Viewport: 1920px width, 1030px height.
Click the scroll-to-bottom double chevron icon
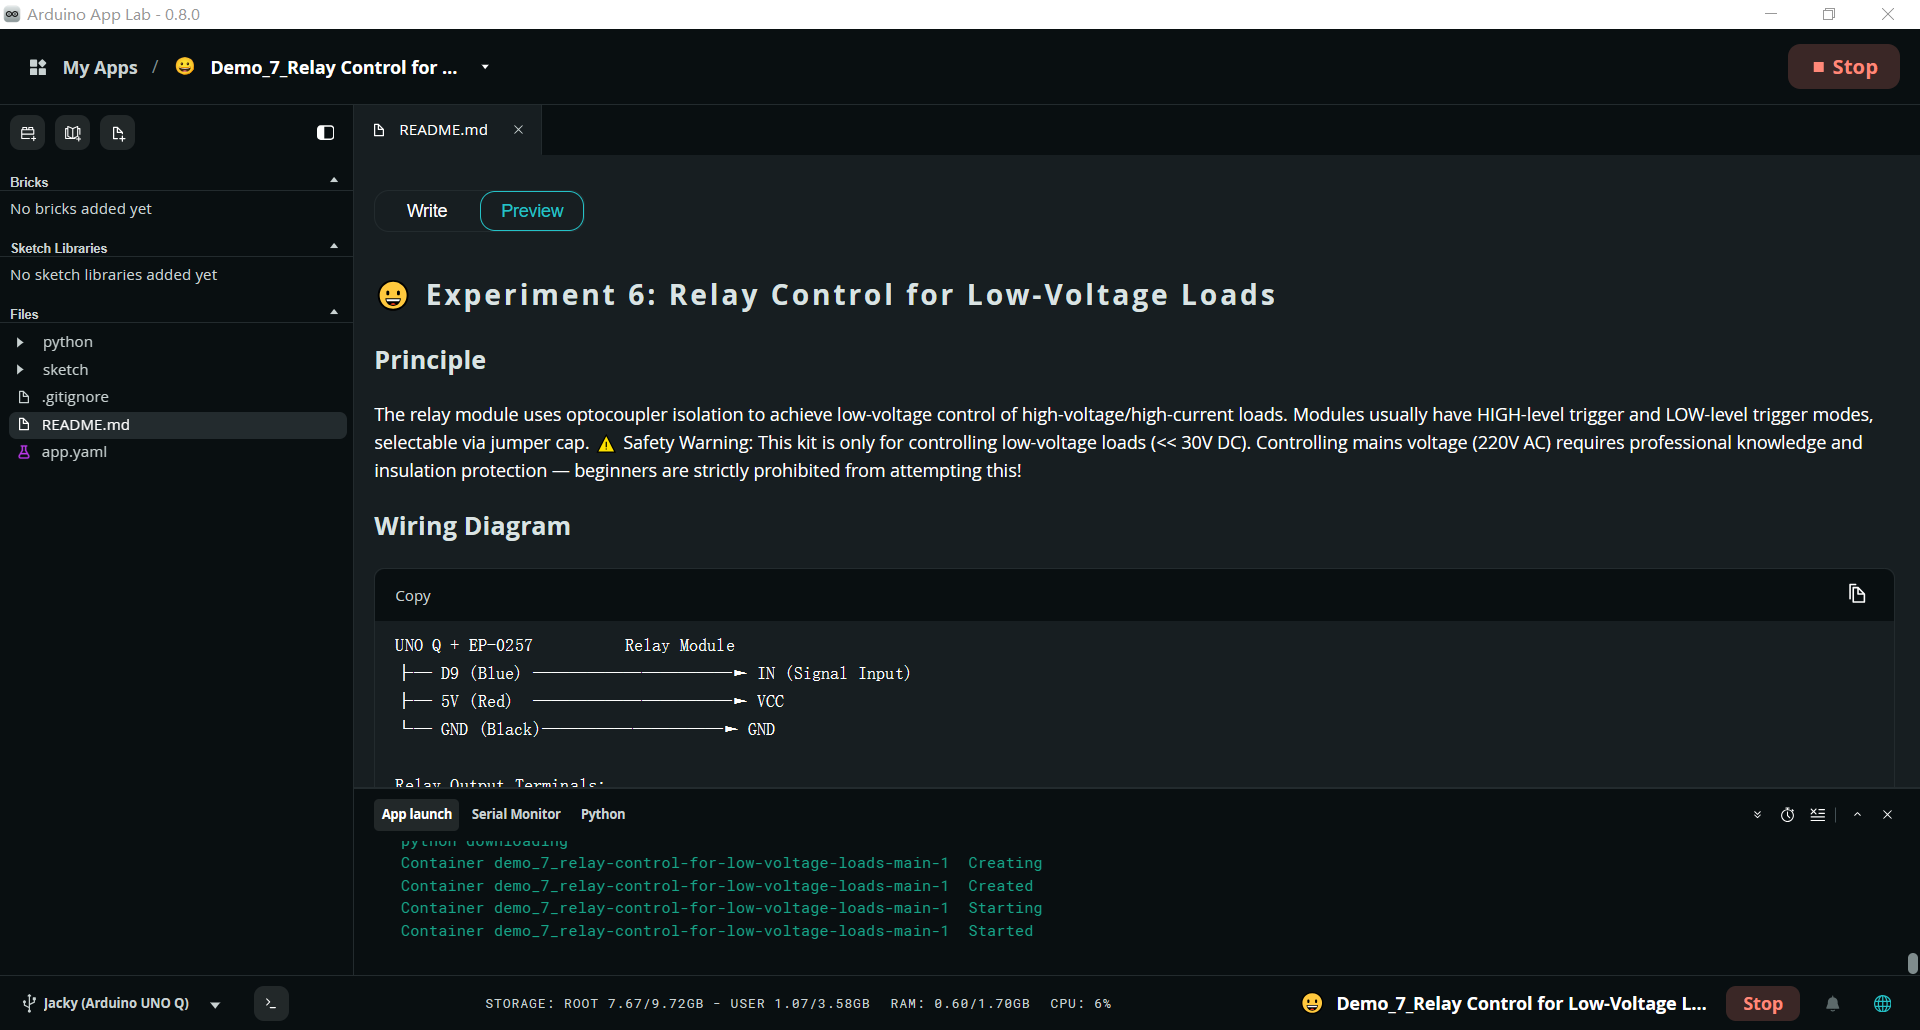[x=1757, y=815]
